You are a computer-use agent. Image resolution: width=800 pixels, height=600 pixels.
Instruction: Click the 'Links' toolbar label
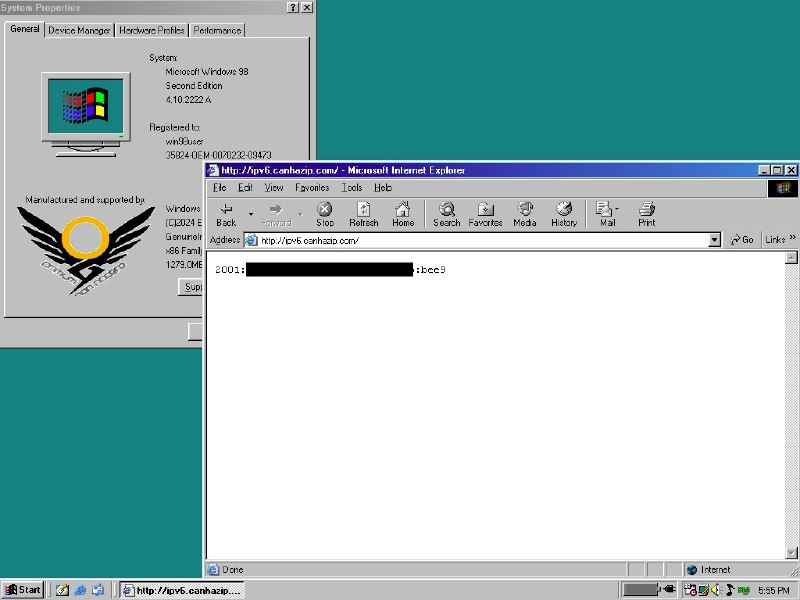point(775,240)
